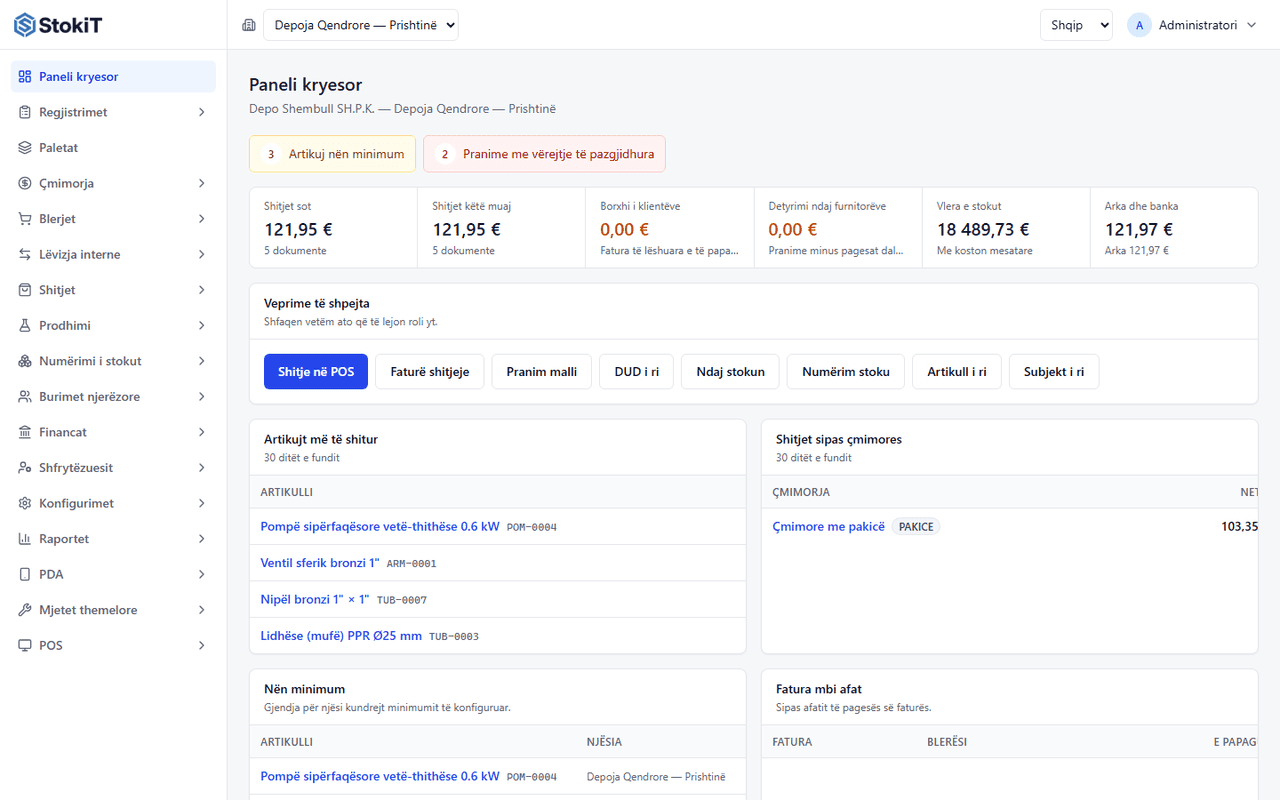Expand the Raportet chevron
This screenshot has width=1280, height=800.
[201, 539]
